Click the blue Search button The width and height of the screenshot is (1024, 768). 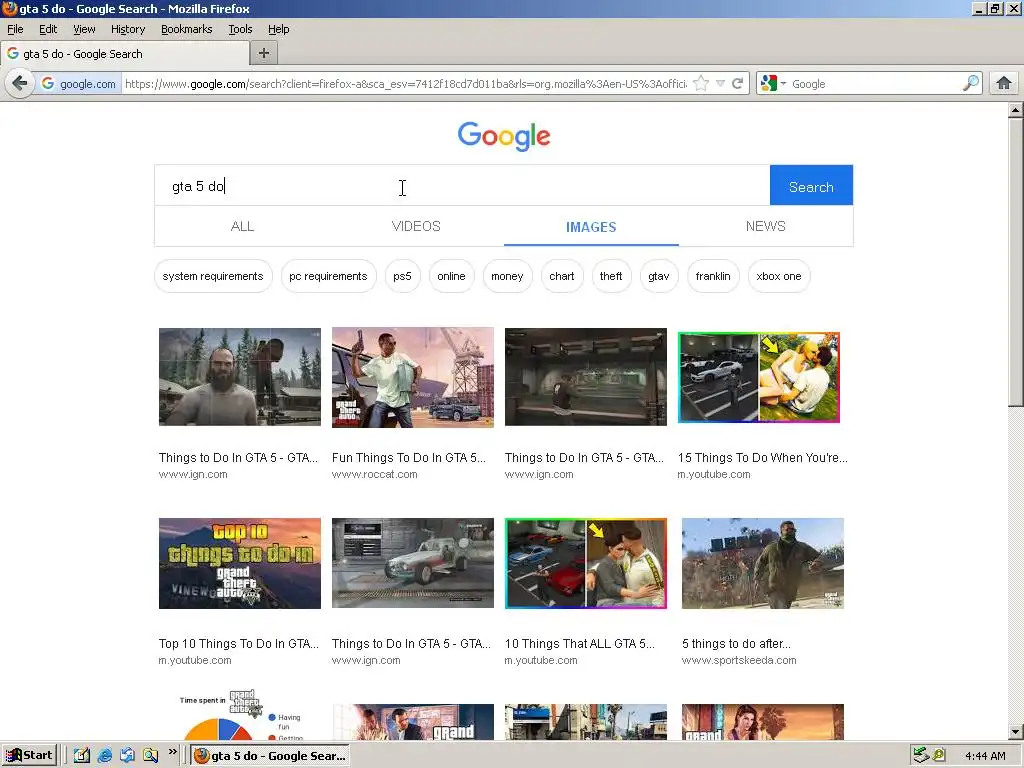pos(811,185)
